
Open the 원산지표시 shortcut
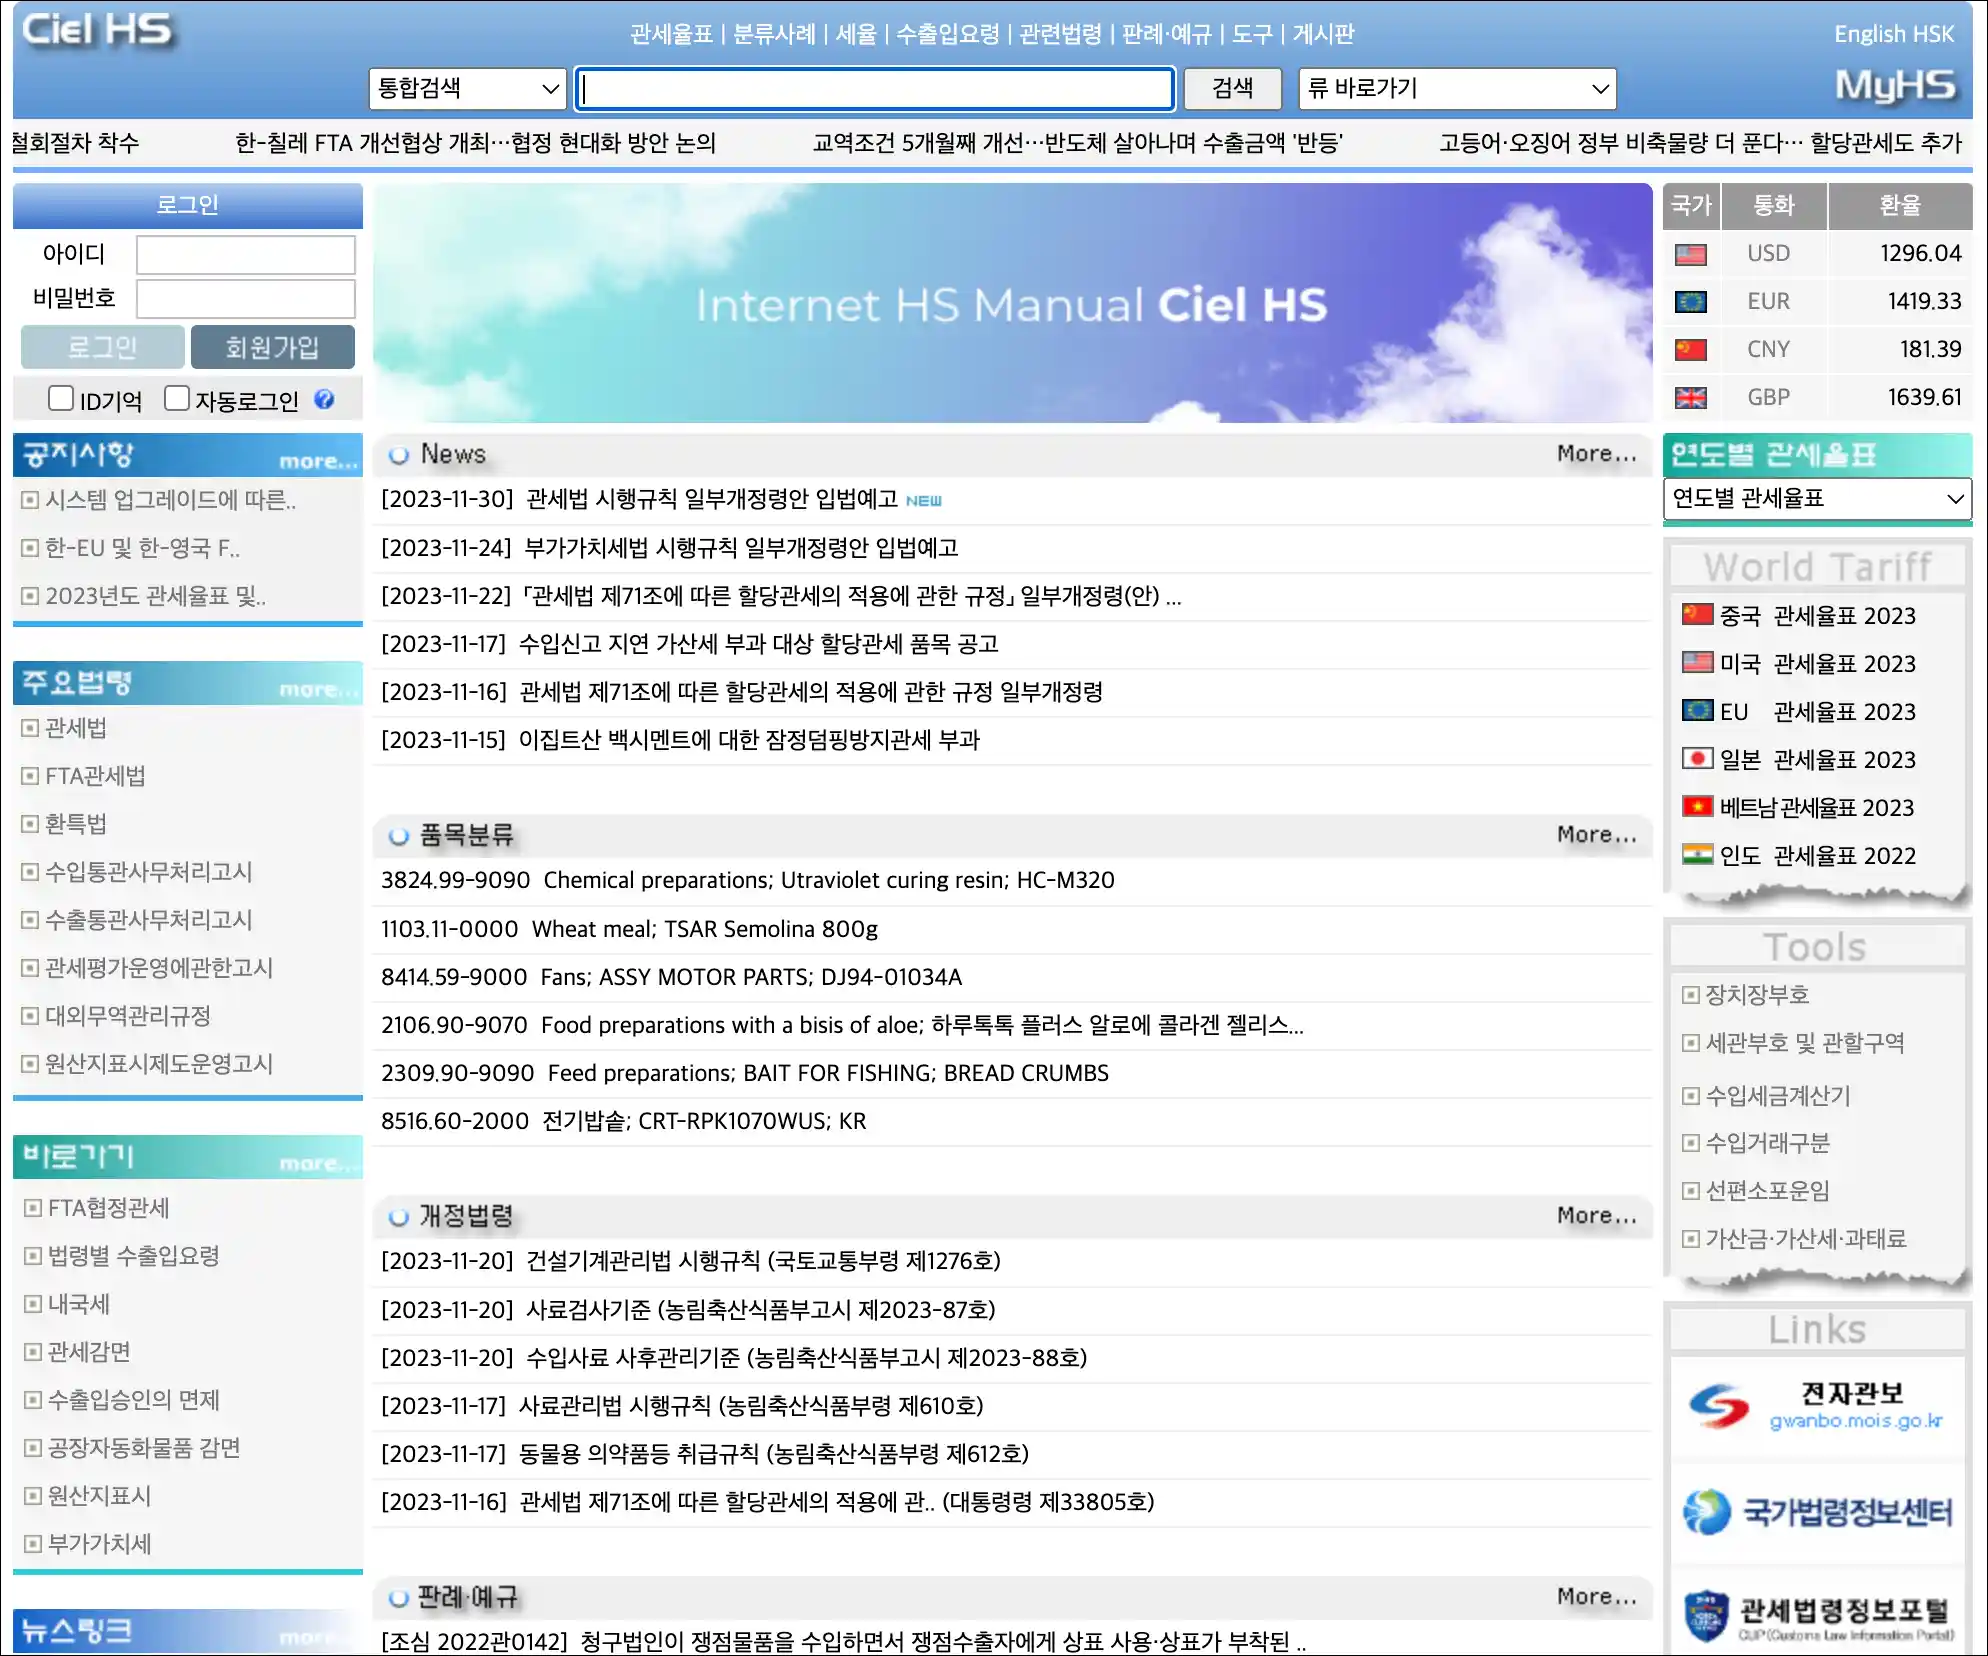(x=100, y=1496)
